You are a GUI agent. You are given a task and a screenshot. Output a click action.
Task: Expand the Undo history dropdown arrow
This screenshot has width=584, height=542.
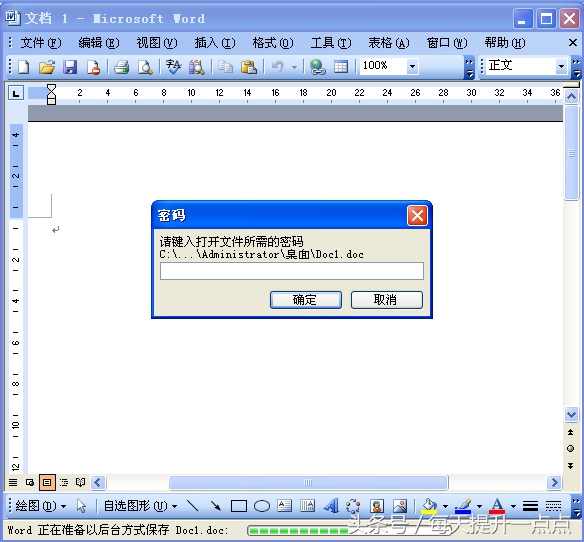point(295,67)
